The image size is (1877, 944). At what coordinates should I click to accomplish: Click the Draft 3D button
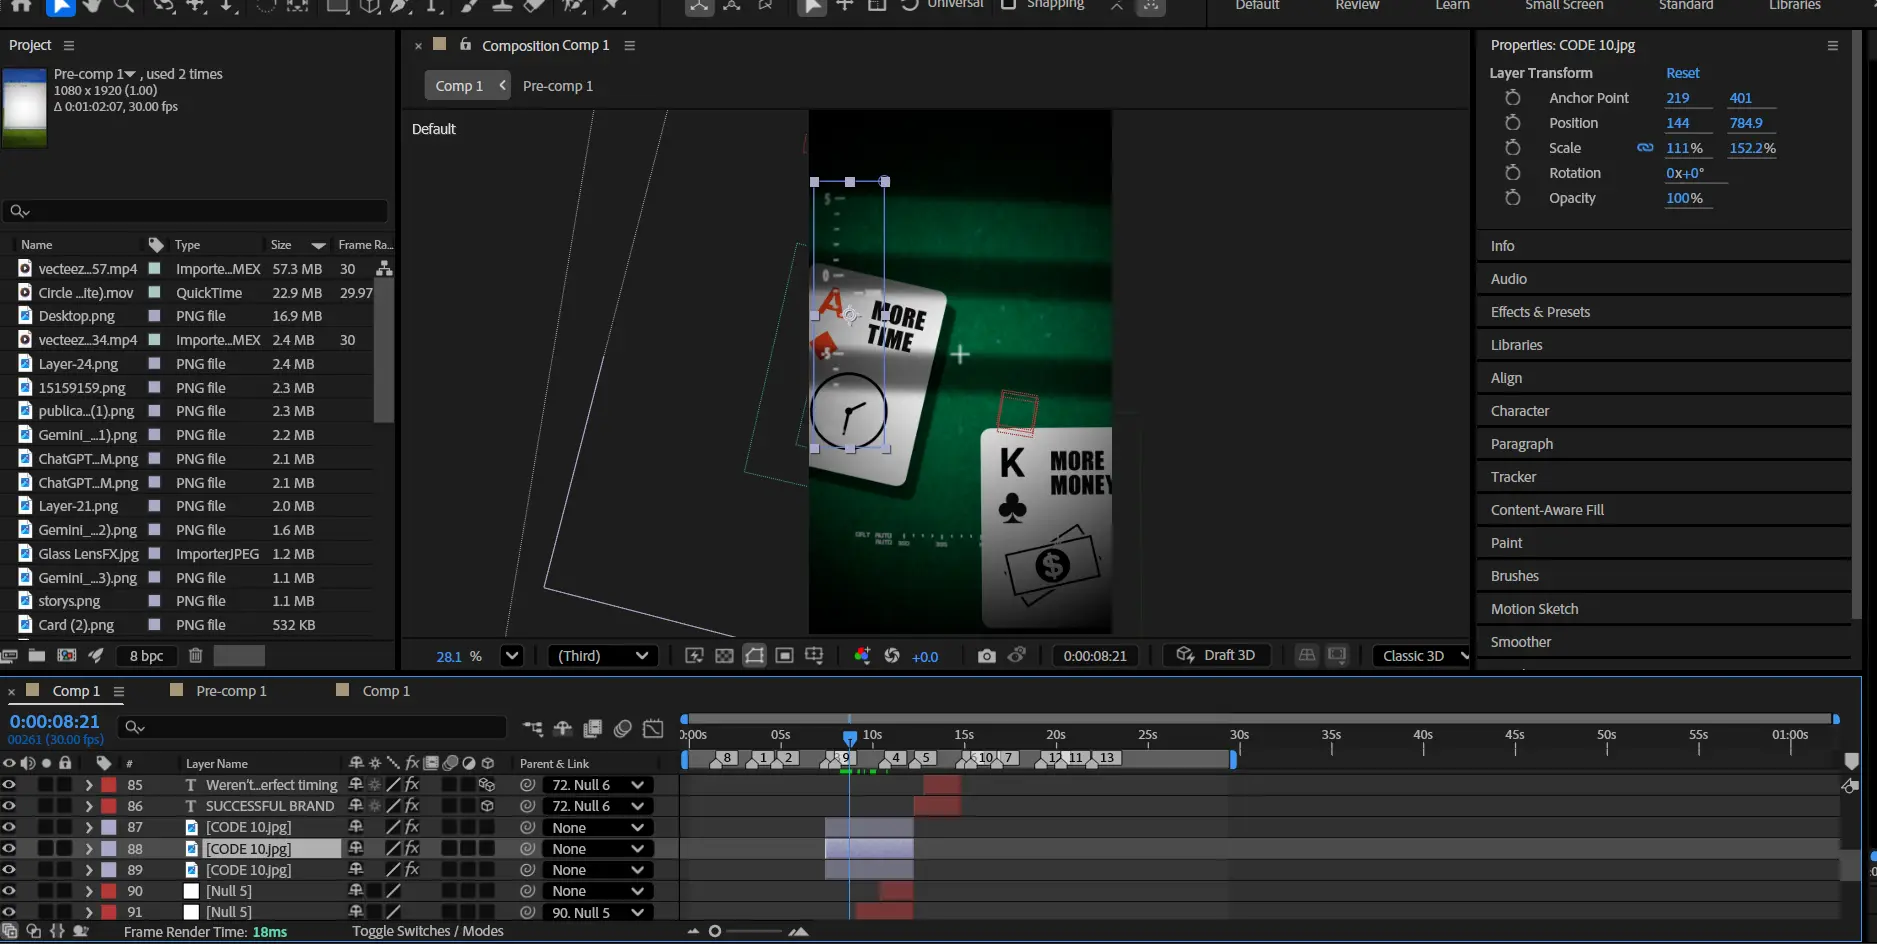pyautogui.click(x=1216, y=655)
